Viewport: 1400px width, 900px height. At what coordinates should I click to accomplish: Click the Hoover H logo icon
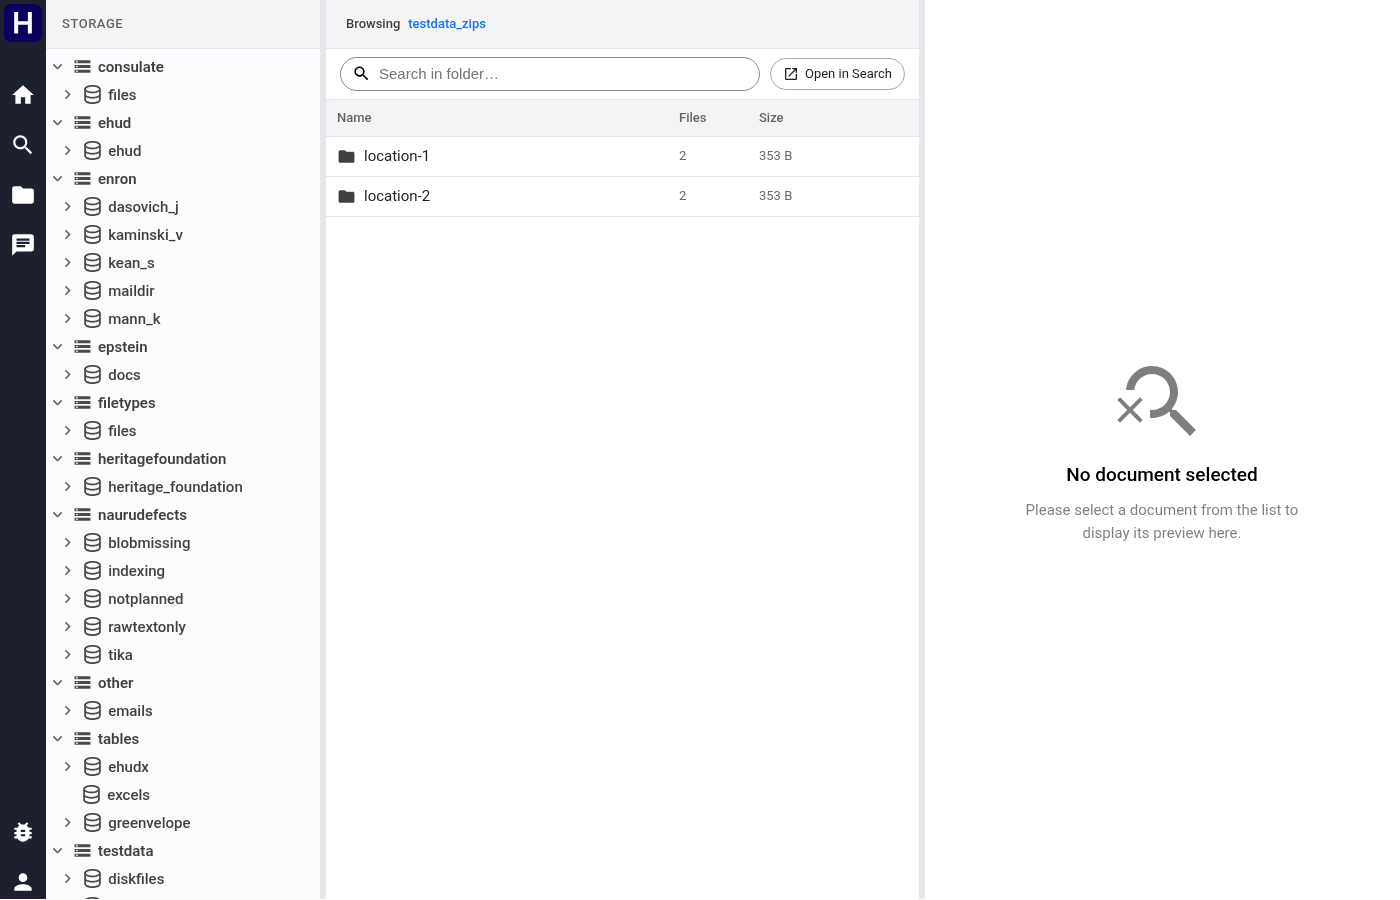23,22
